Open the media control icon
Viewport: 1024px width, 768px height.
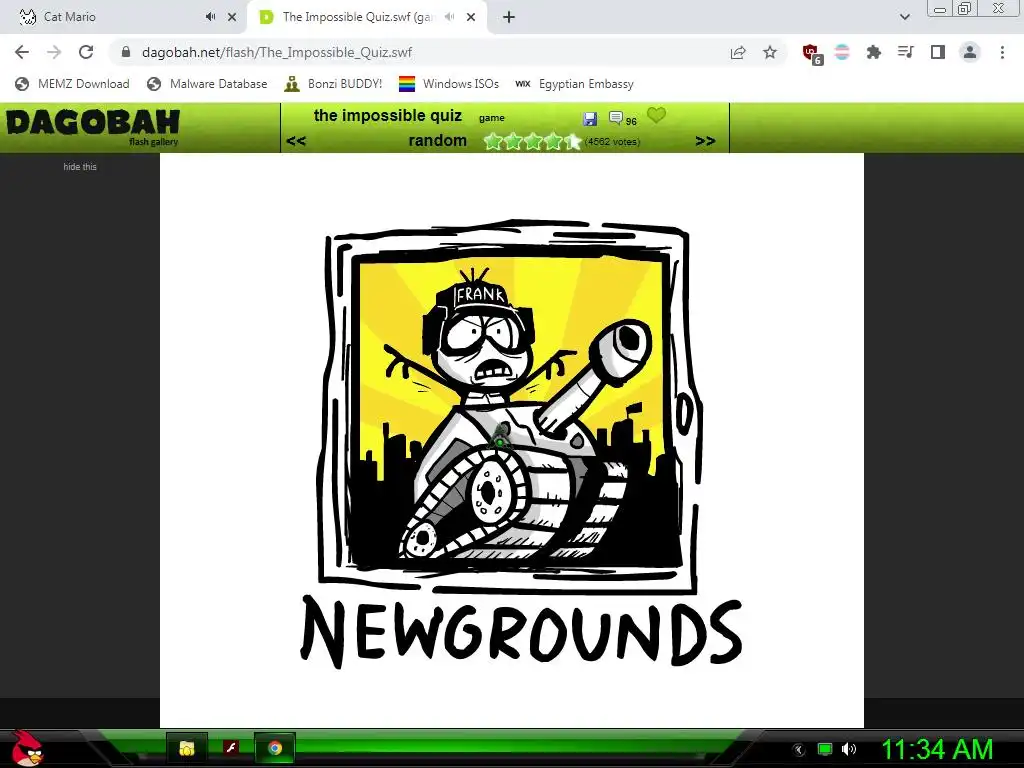[x=905, y=52]
